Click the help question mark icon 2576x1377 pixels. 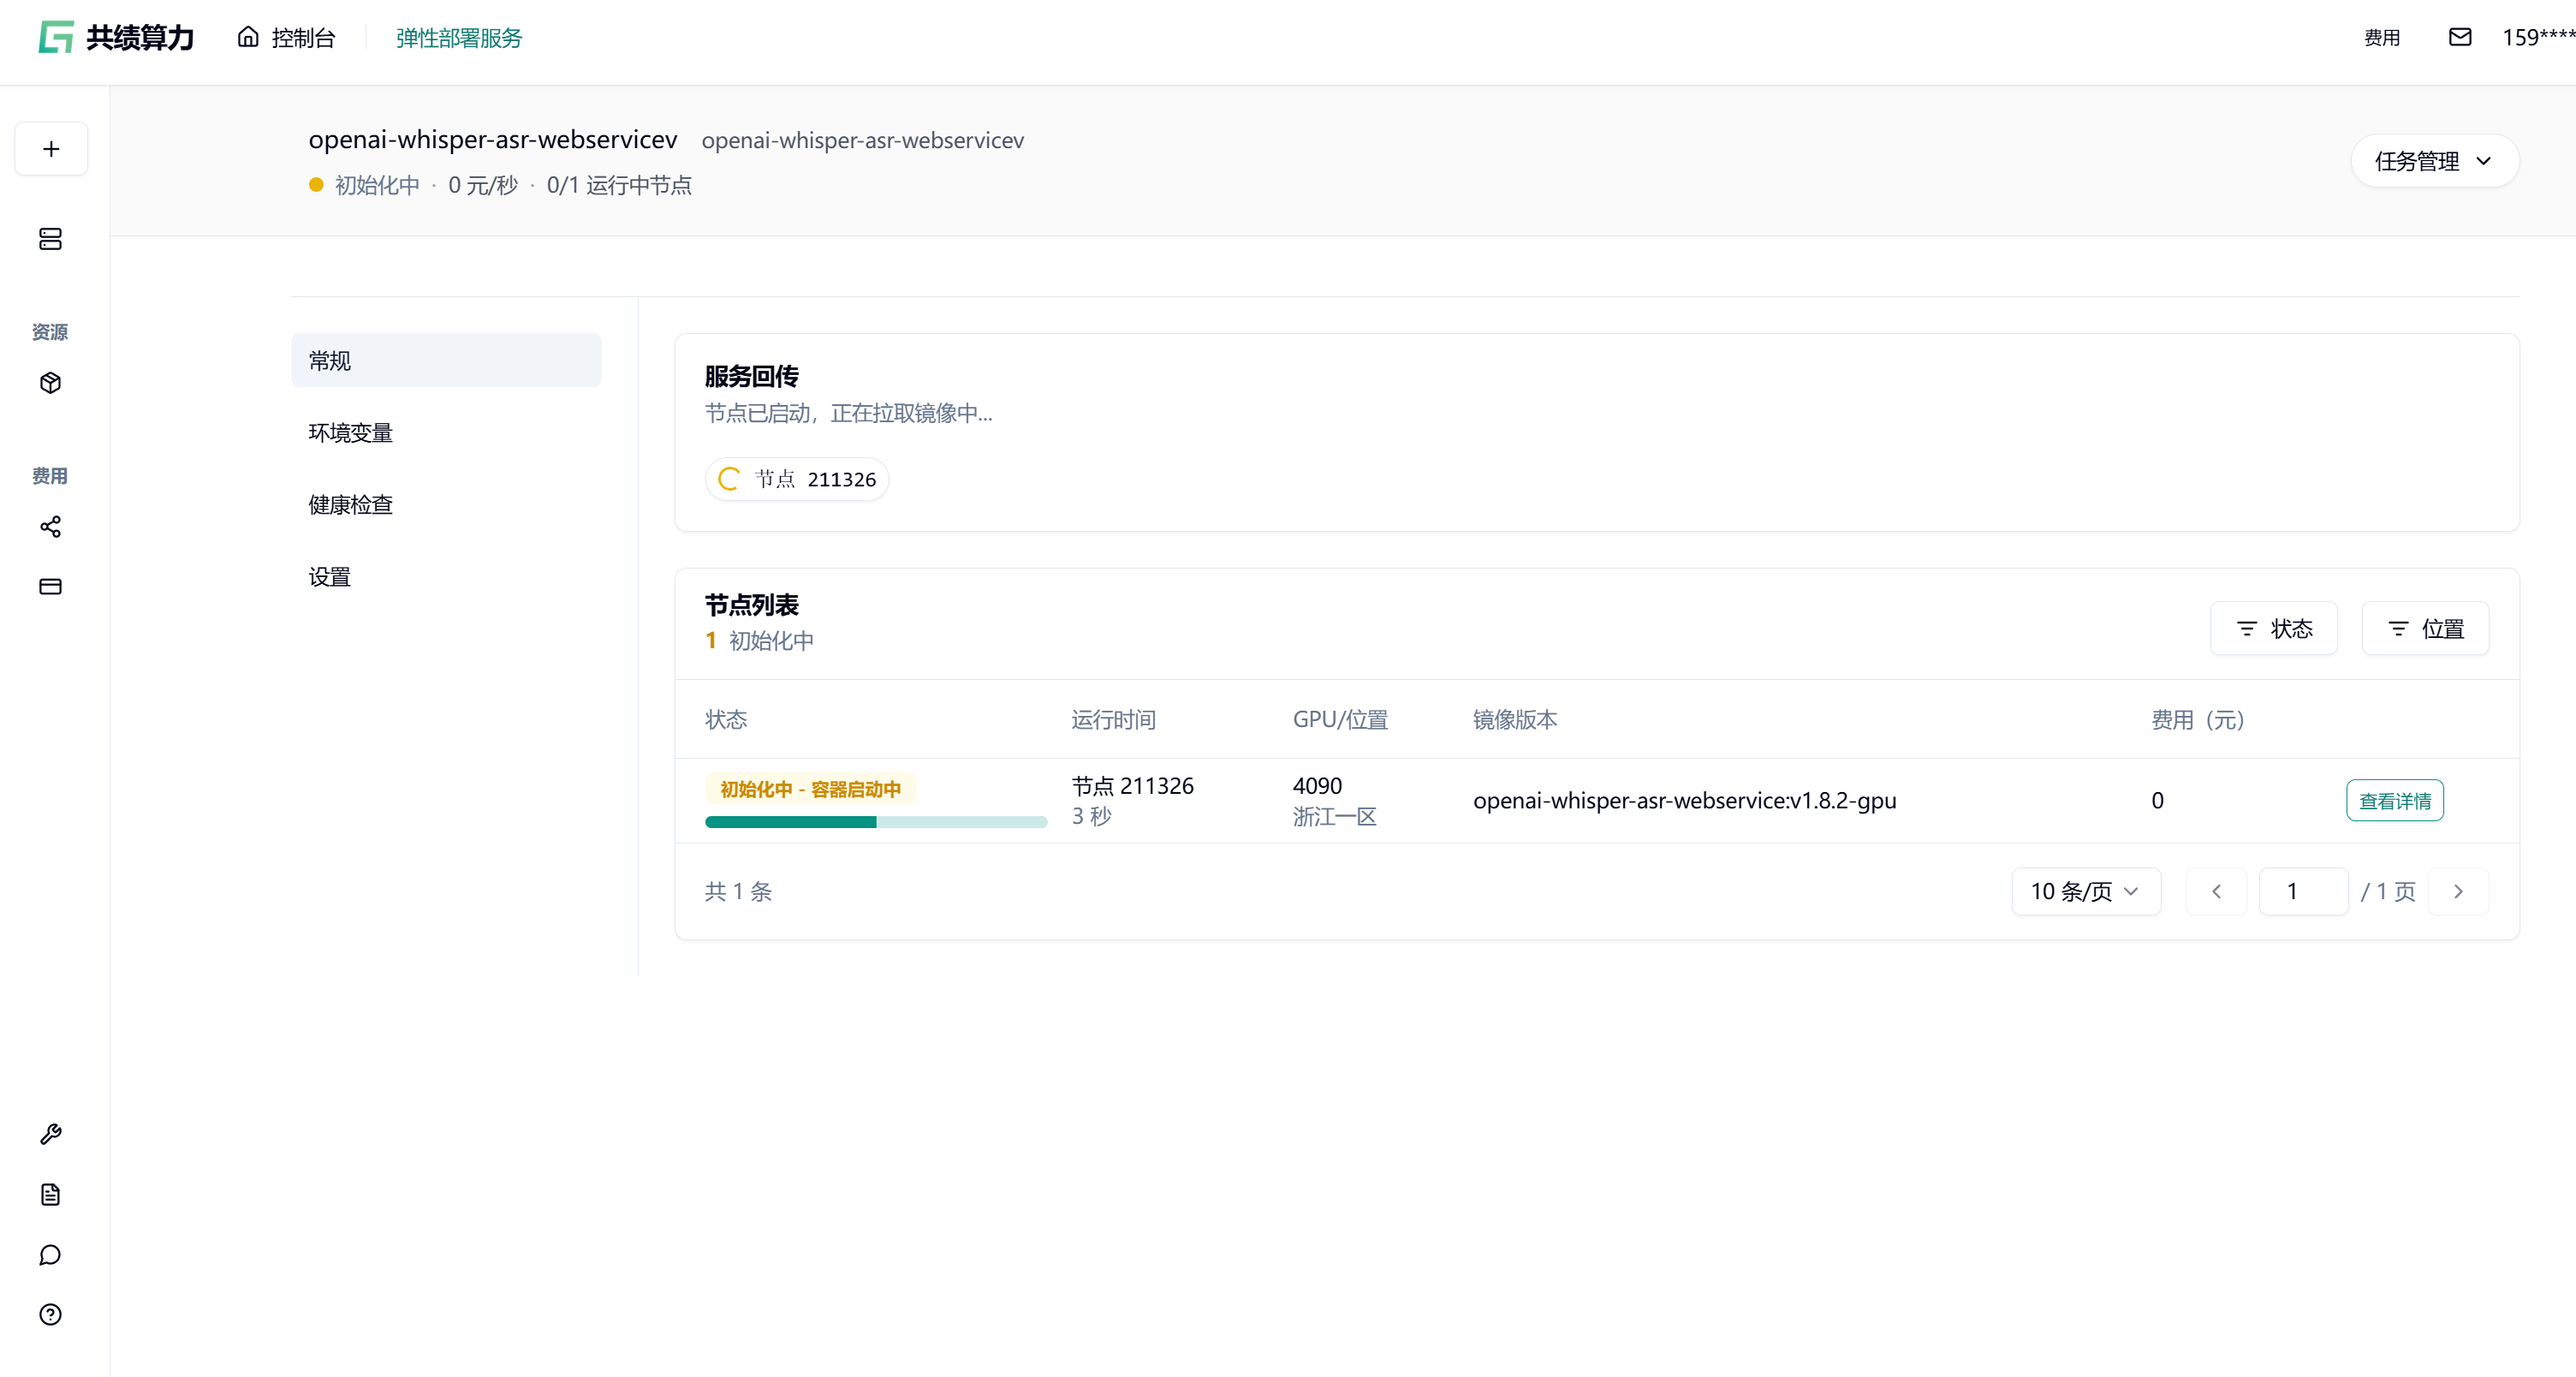pyautogui.click(x=51, y=1315)
